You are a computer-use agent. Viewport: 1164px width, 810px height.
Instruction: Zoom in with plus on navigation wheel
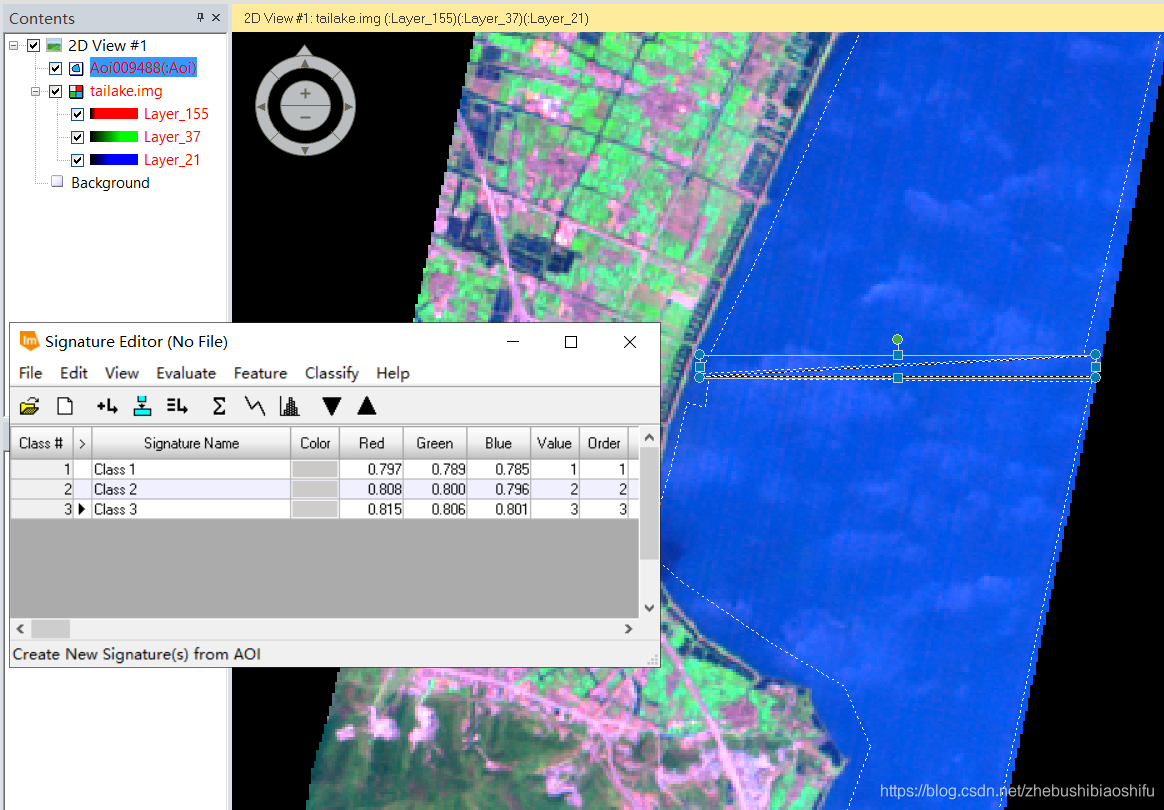tap(305, 94)
